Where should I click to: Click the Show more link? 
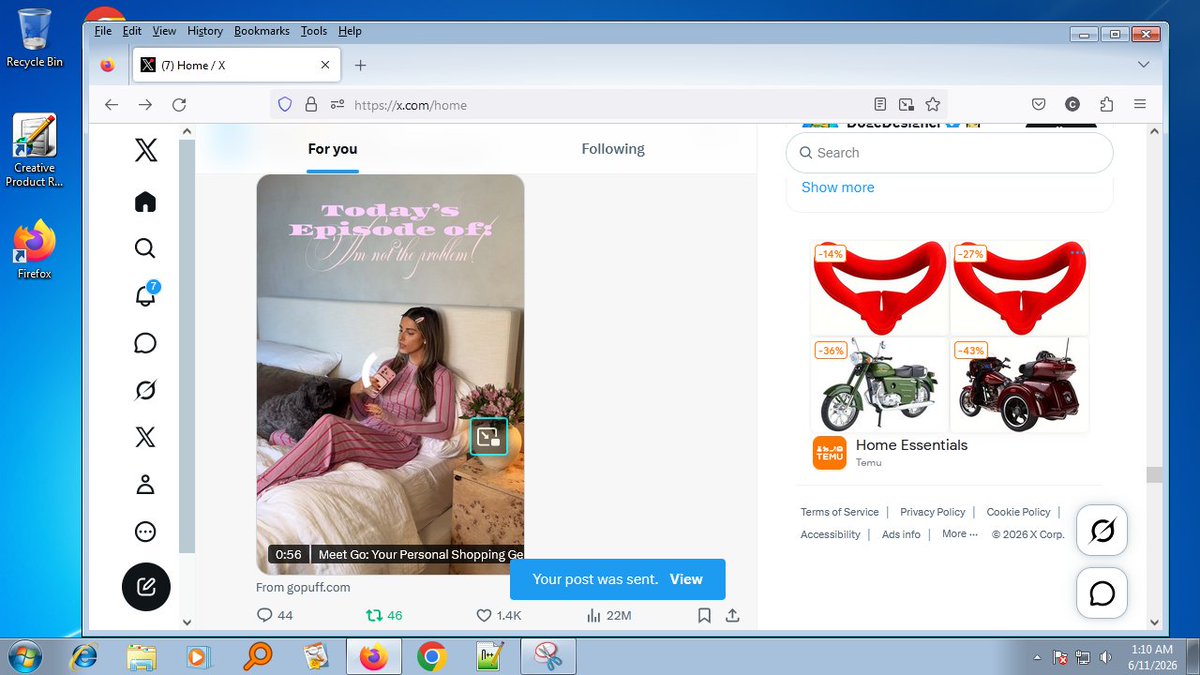pos(837,187)
